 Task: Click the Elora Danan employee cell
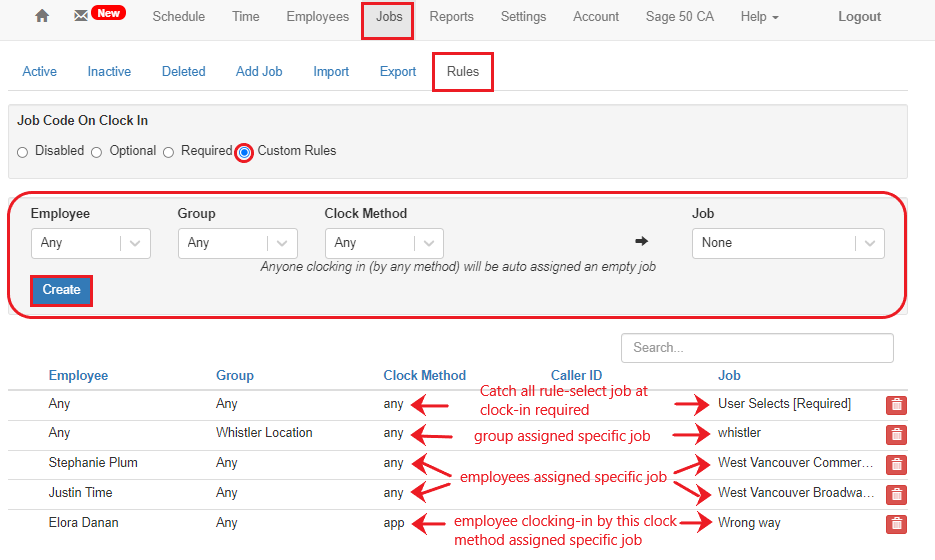83,522
